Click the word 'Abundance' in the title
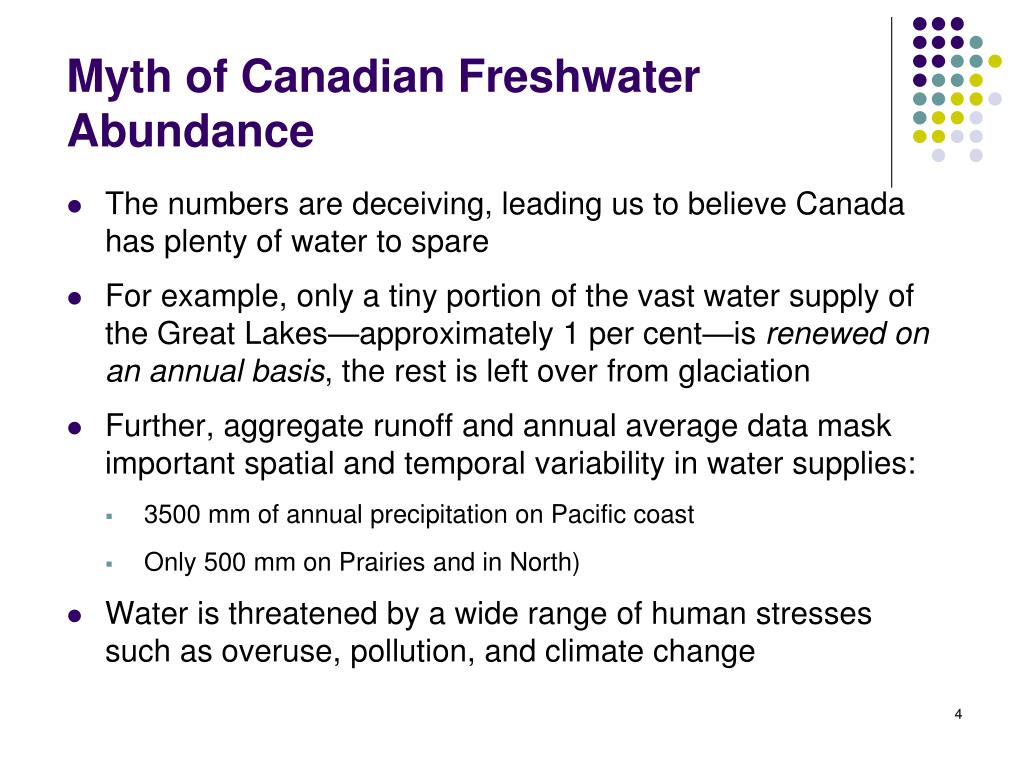The width and height of the screenshot is (1024, 768). point(191,131)
